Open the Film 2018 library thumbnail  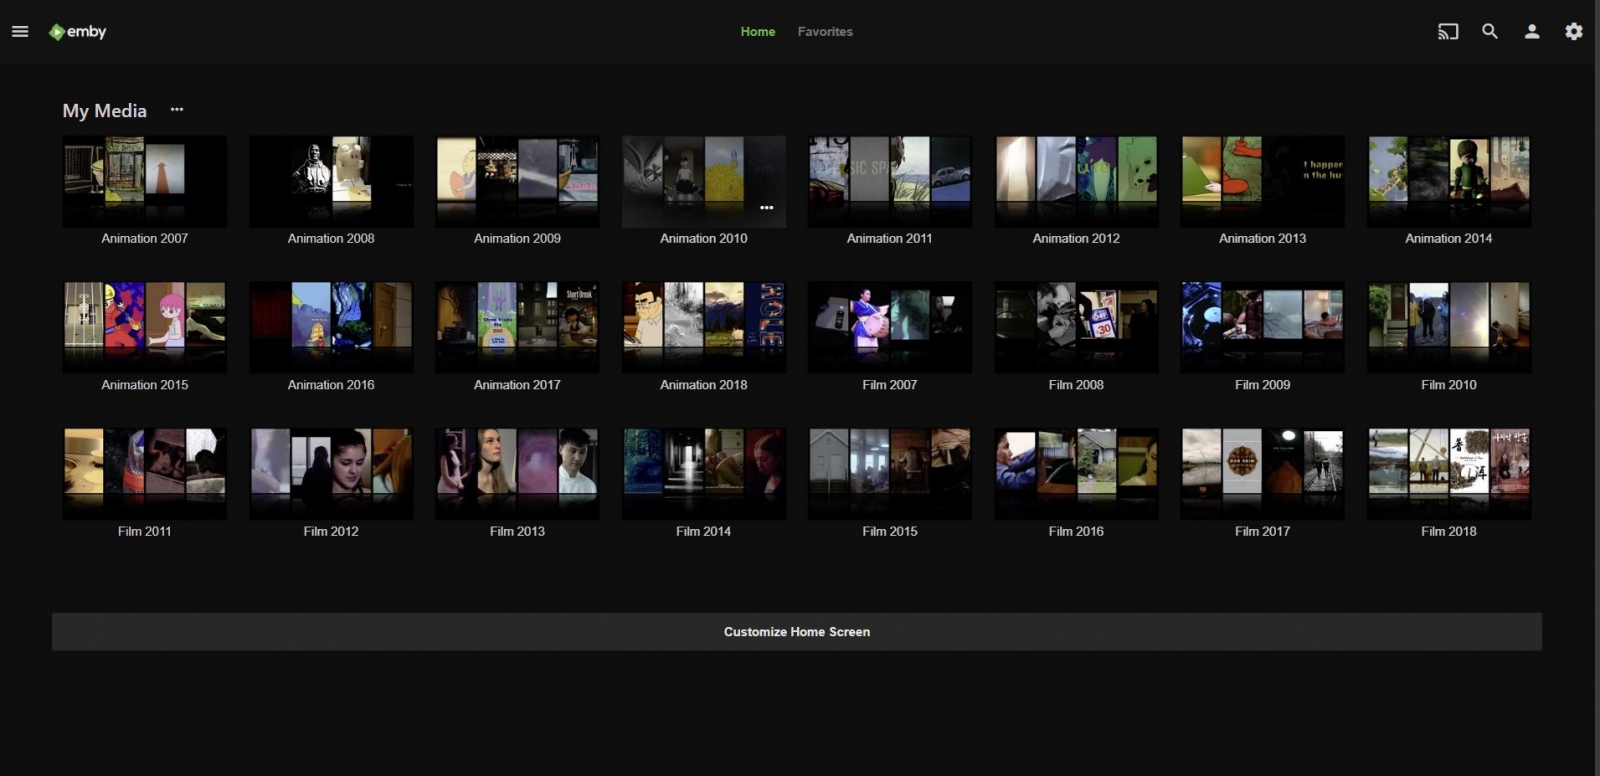1448,474
